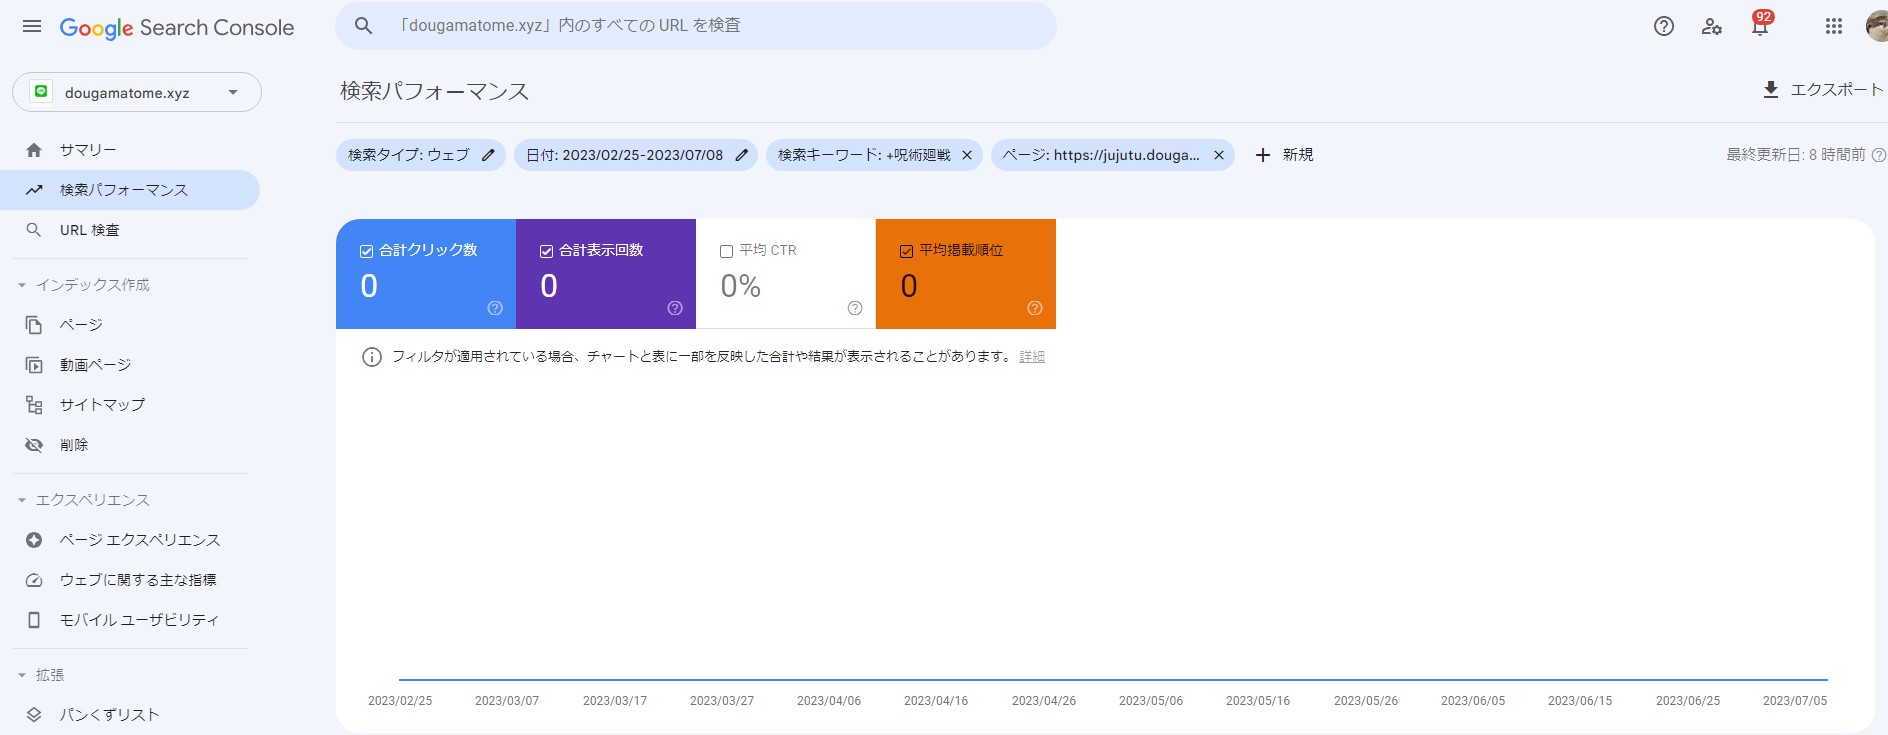
Task: Add a 新規 filter
Action: pos(1284,155)
